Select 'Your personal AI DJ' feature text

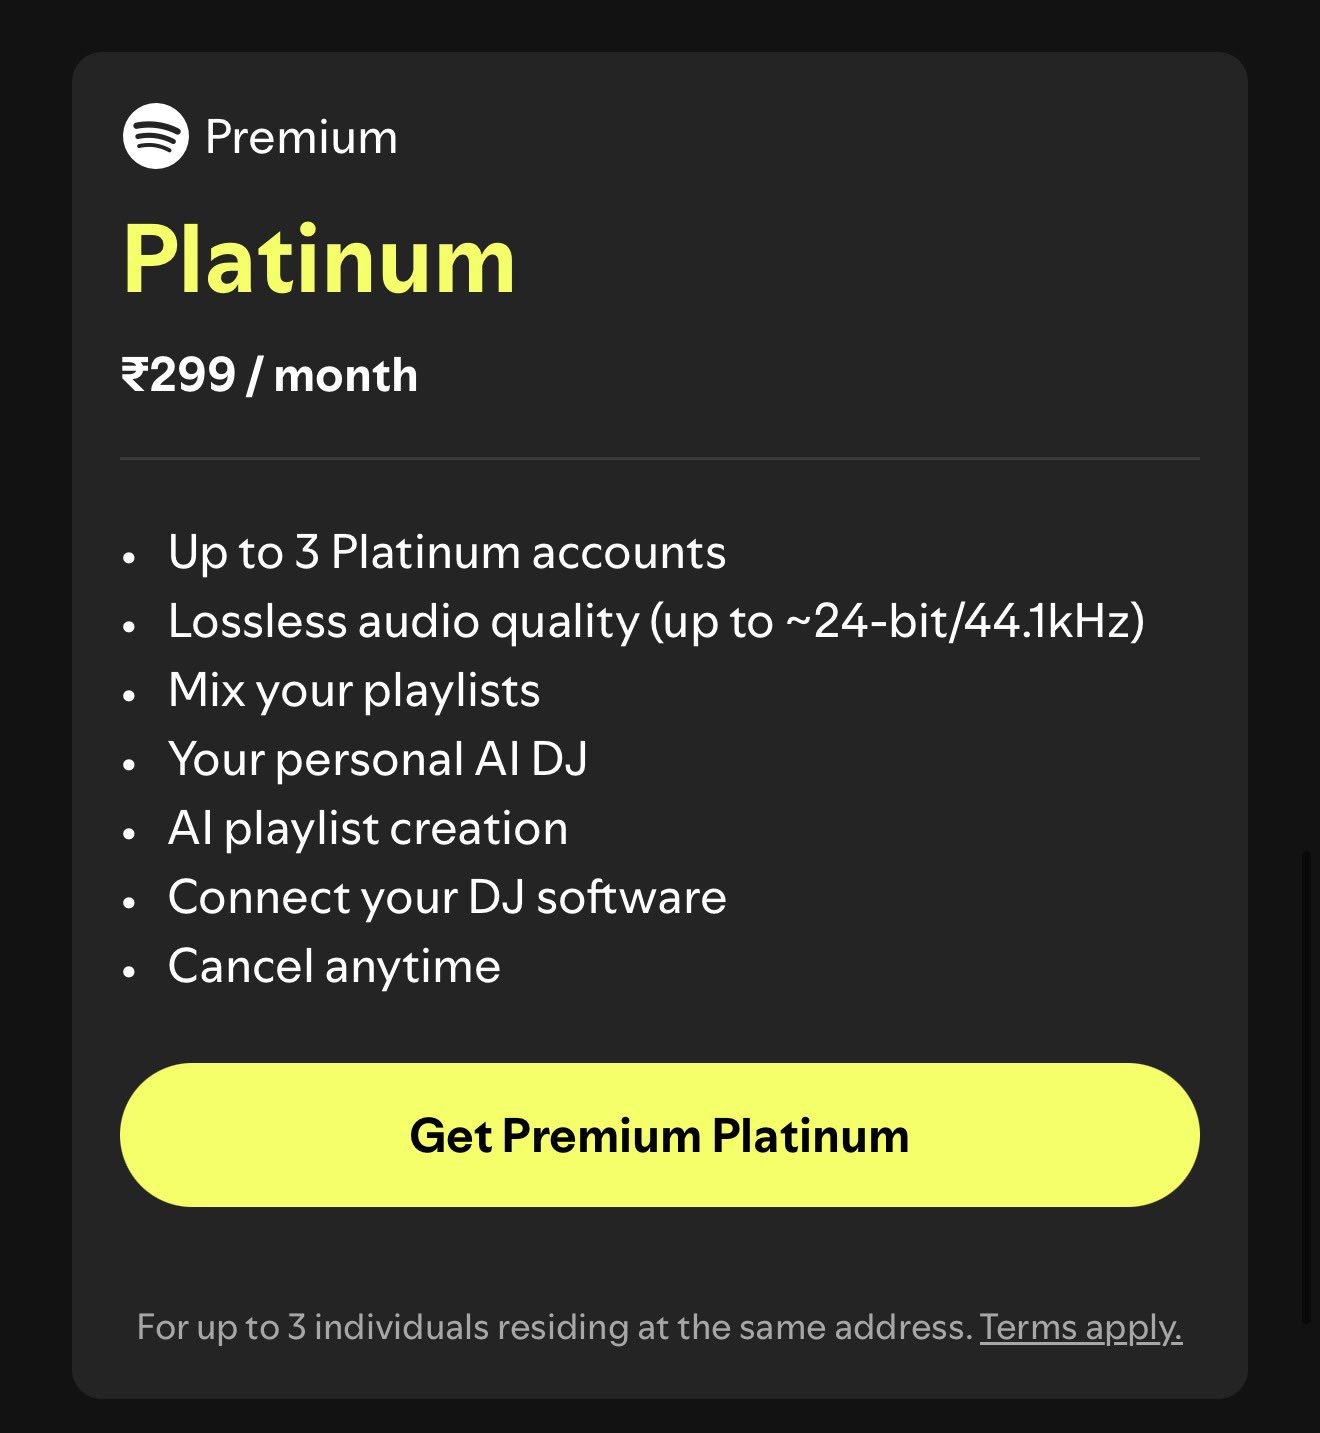(378, 760)
